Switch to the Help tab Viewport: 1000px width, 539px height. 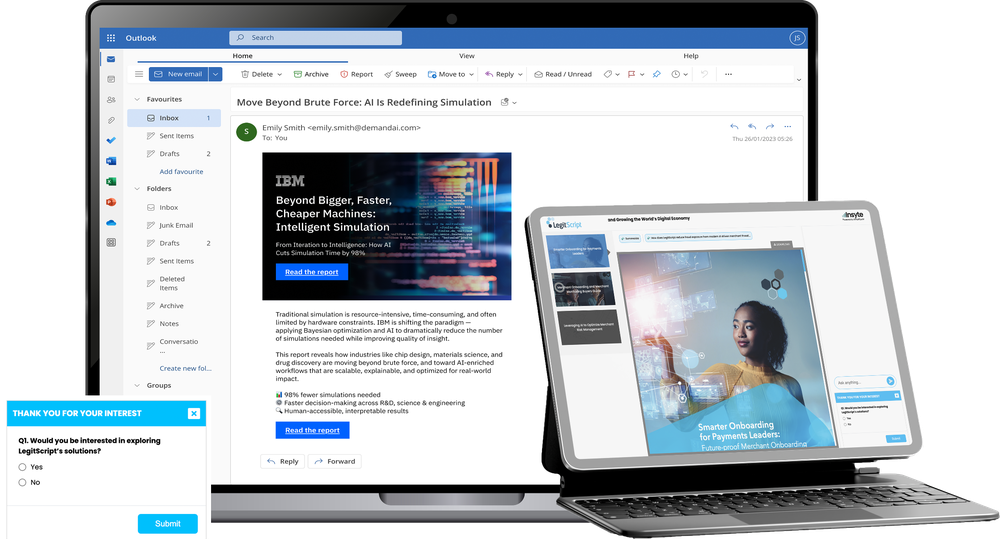pyautogui.click(x=691, y=56)
